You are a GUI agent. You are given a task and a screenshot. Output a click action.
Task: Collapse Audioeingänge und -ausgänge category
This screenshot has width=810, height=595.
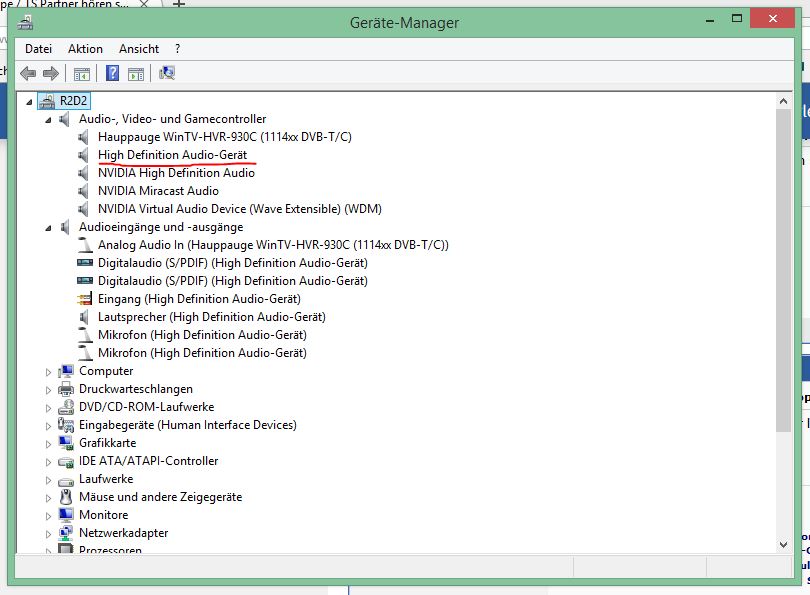pyautogui.click(x=48, y=228)
